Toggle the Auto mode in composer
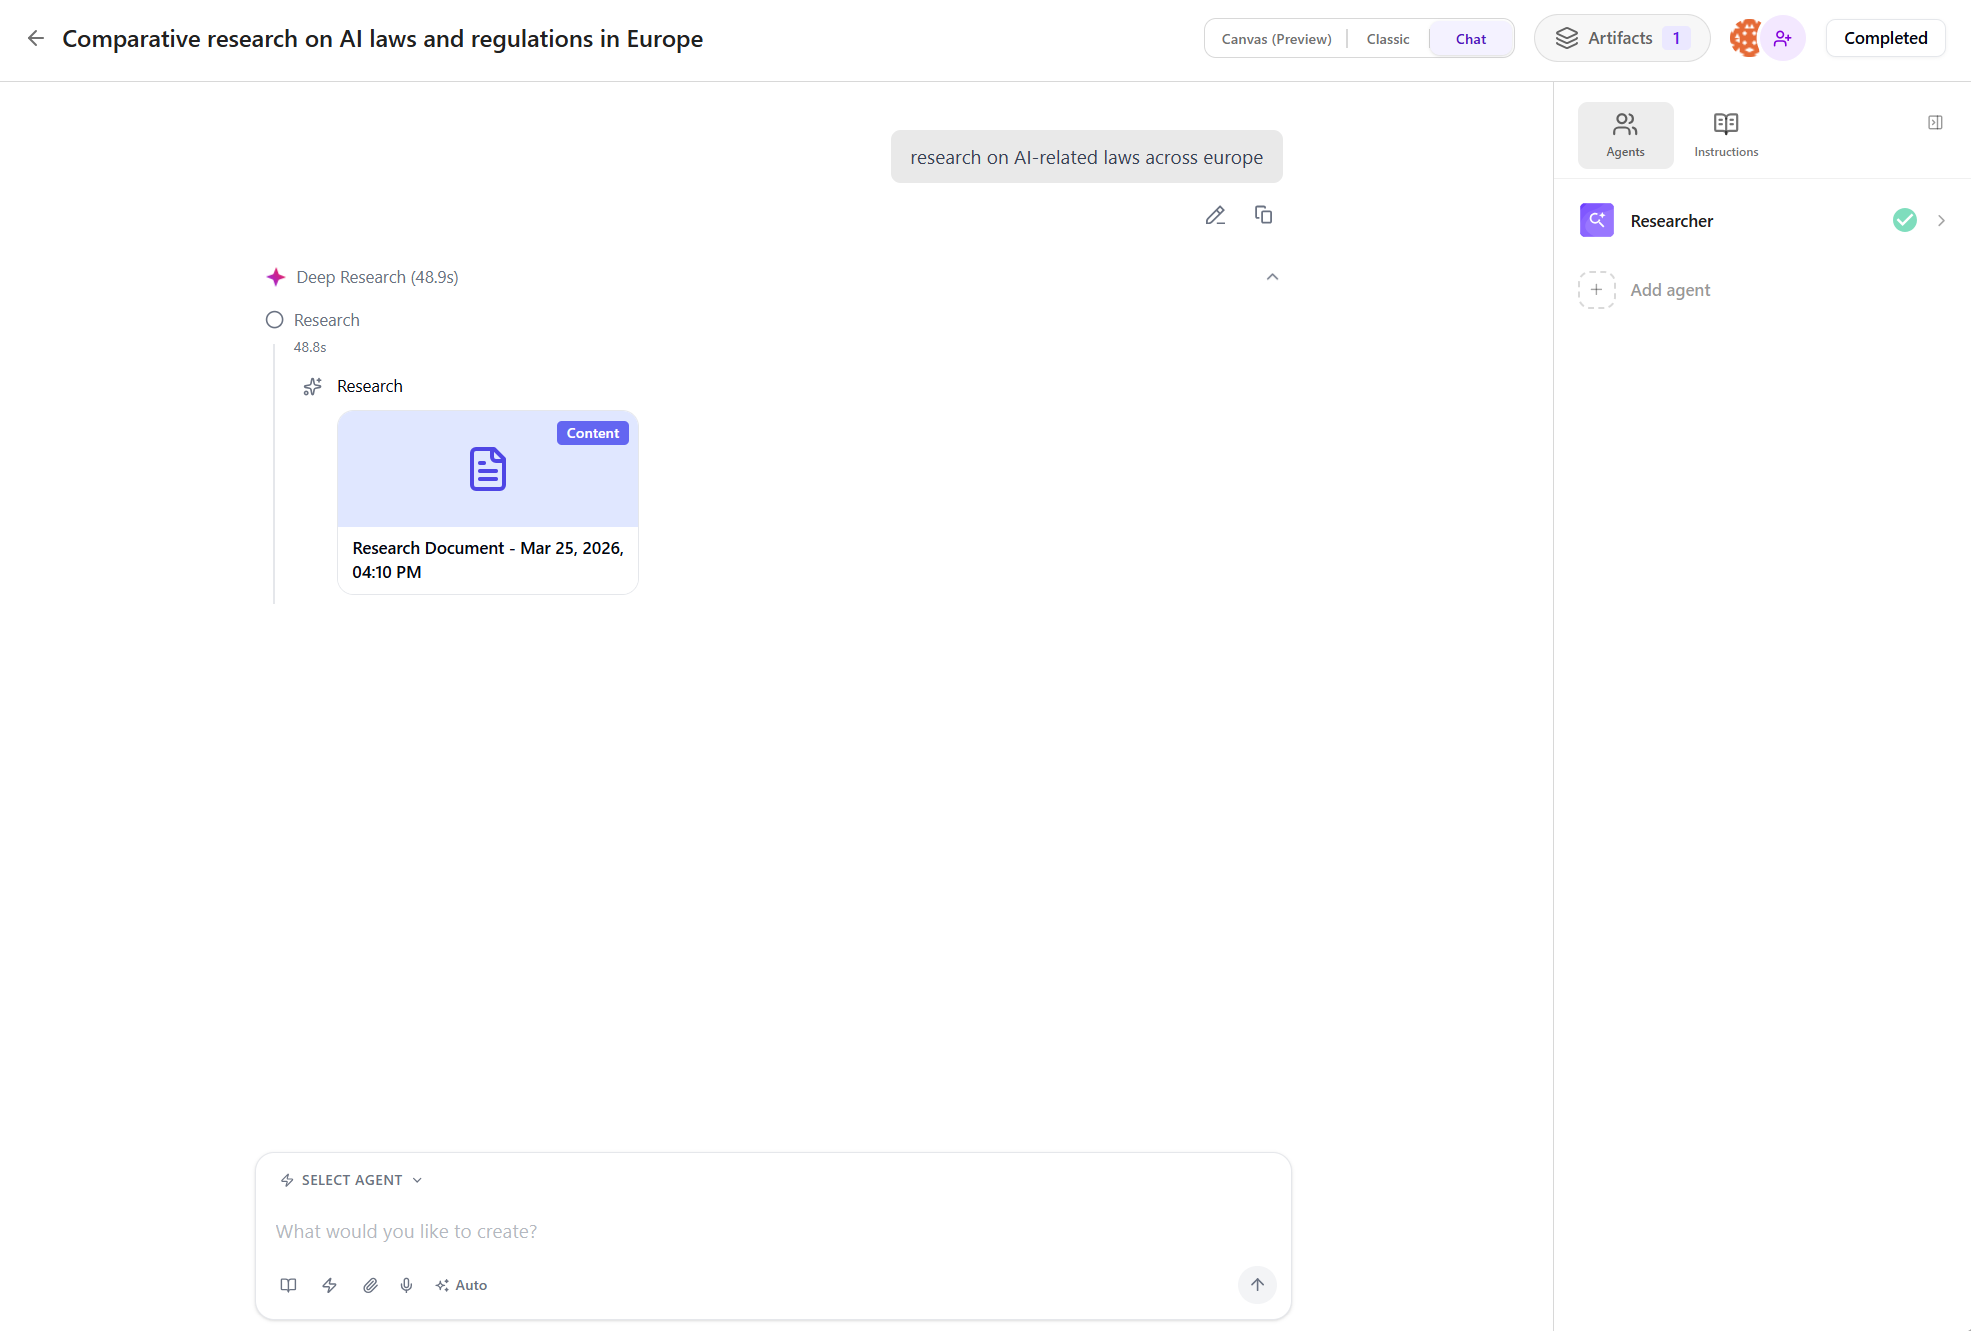The image size is (1971, 1331). coord(461,1285)
